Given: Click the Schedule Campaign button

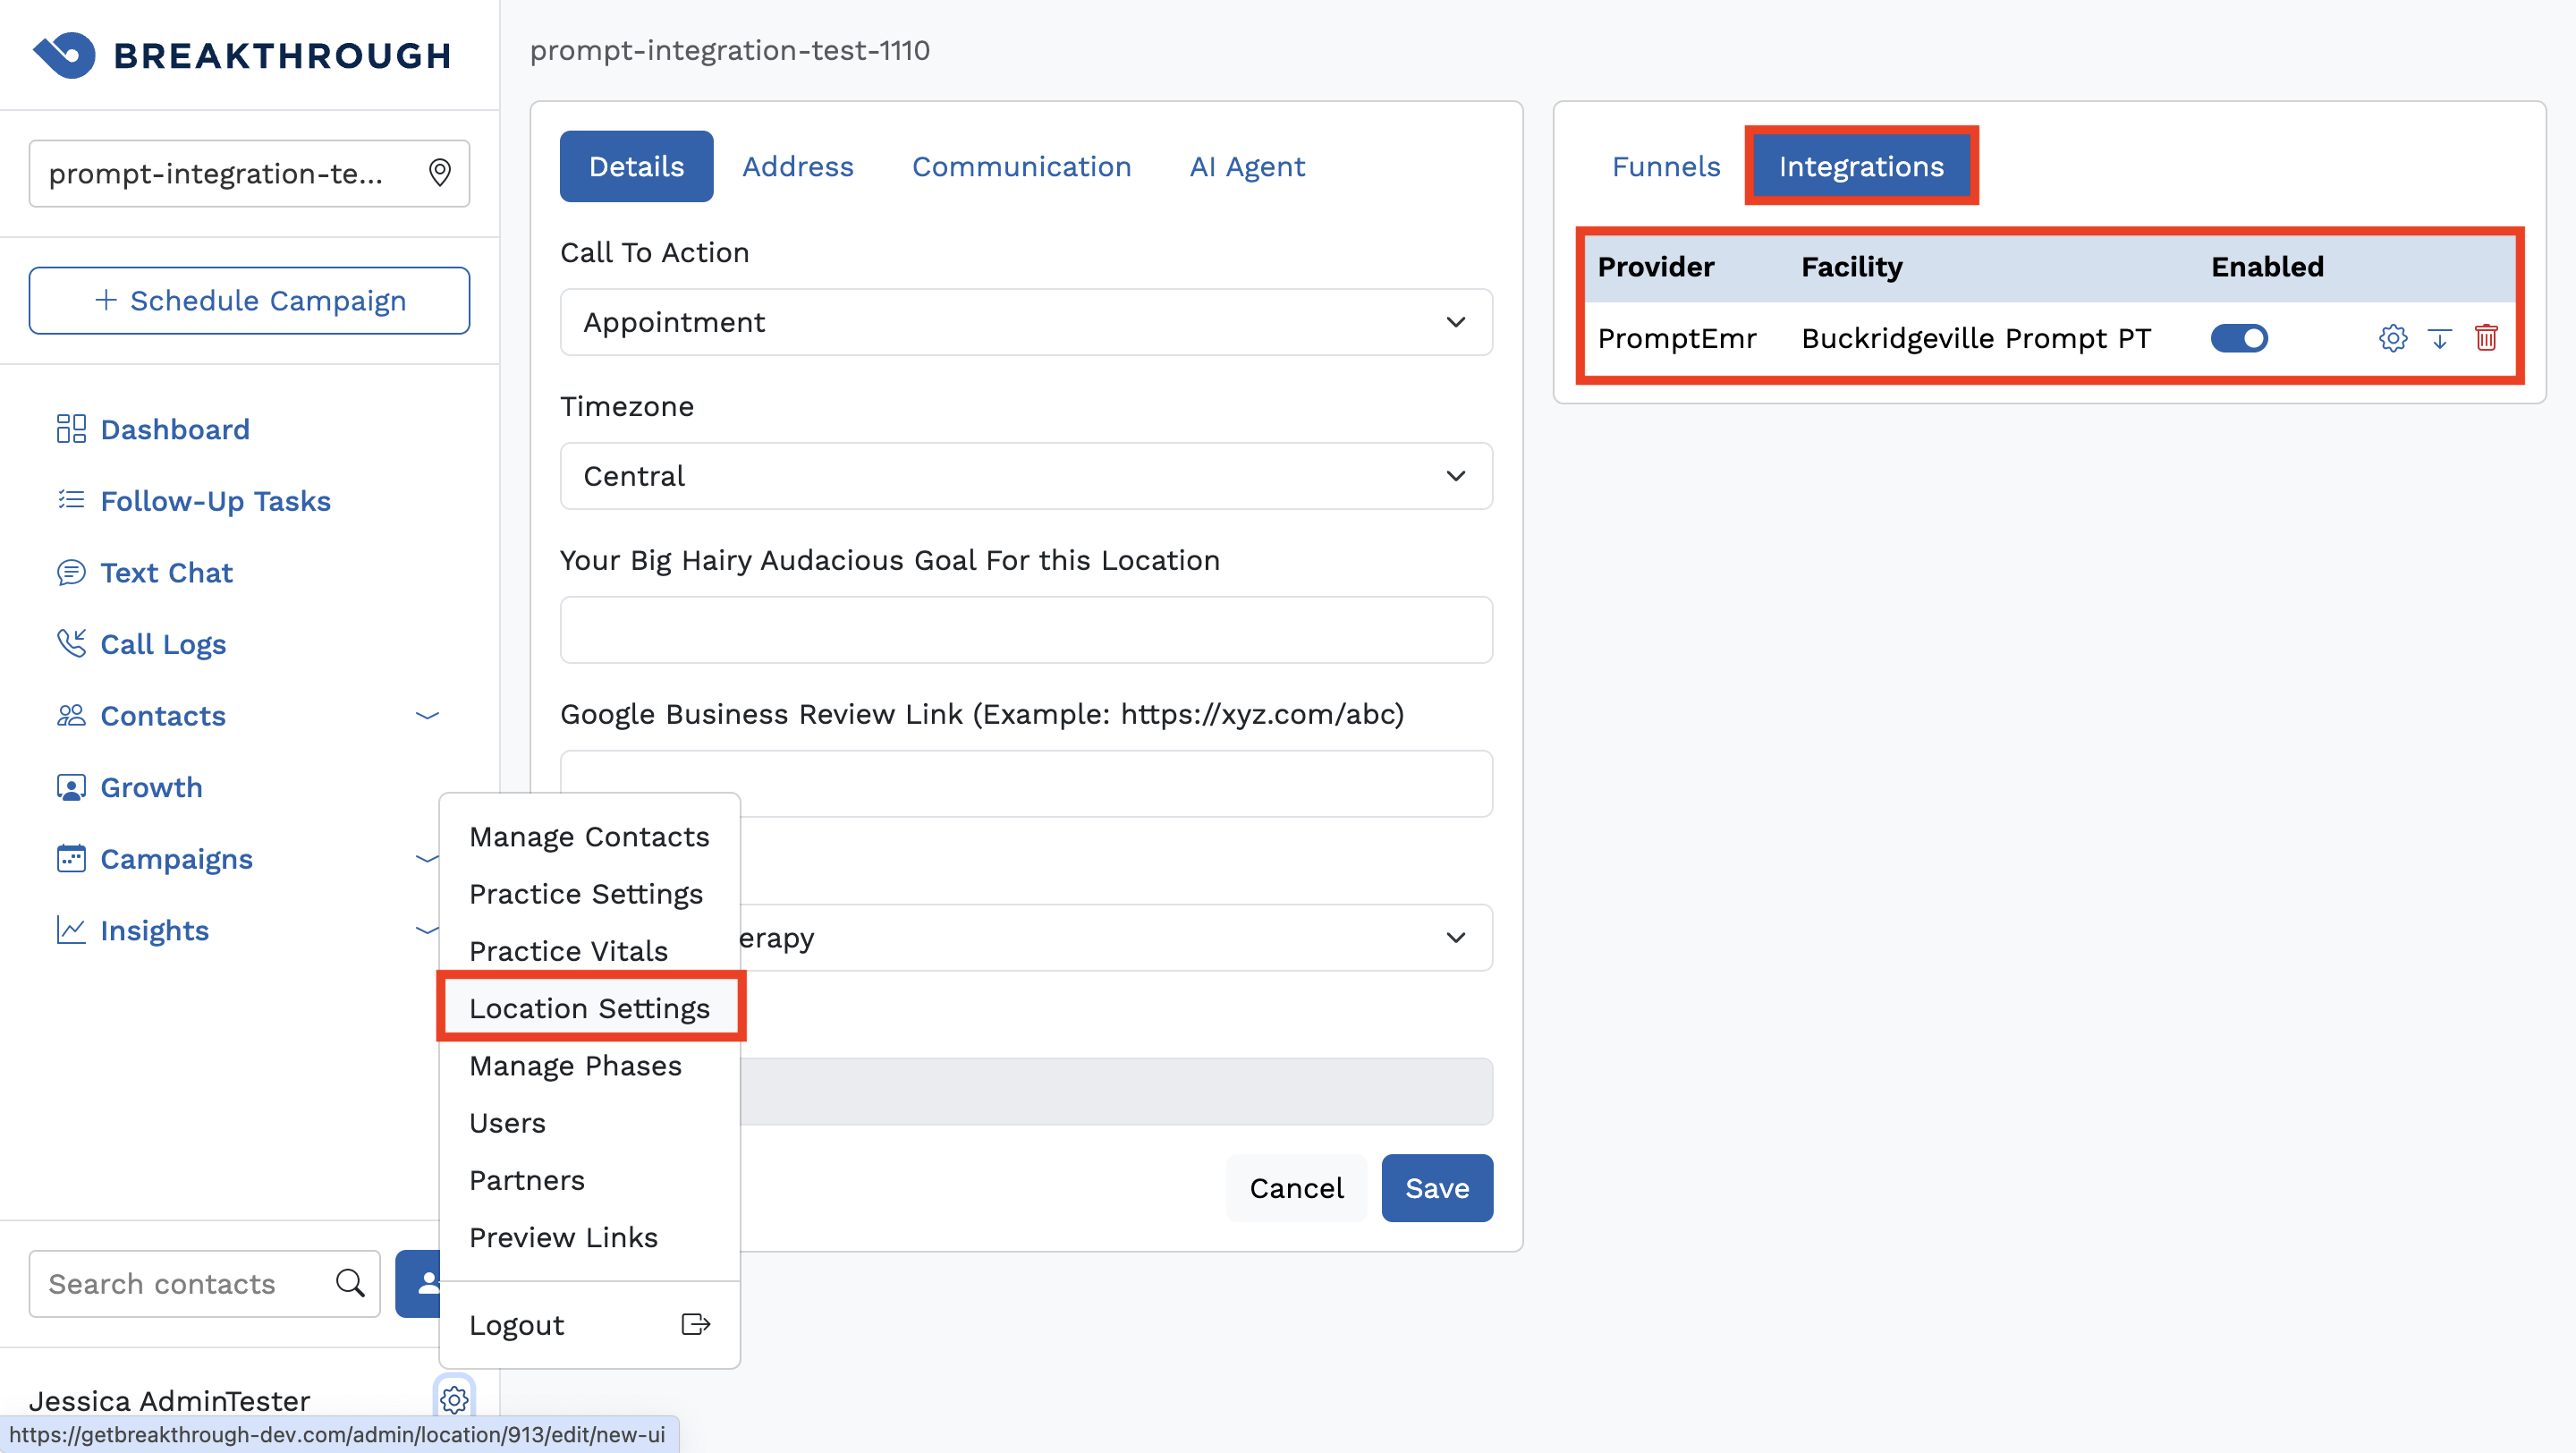Looking at the screenshot, I should point(249,300).
